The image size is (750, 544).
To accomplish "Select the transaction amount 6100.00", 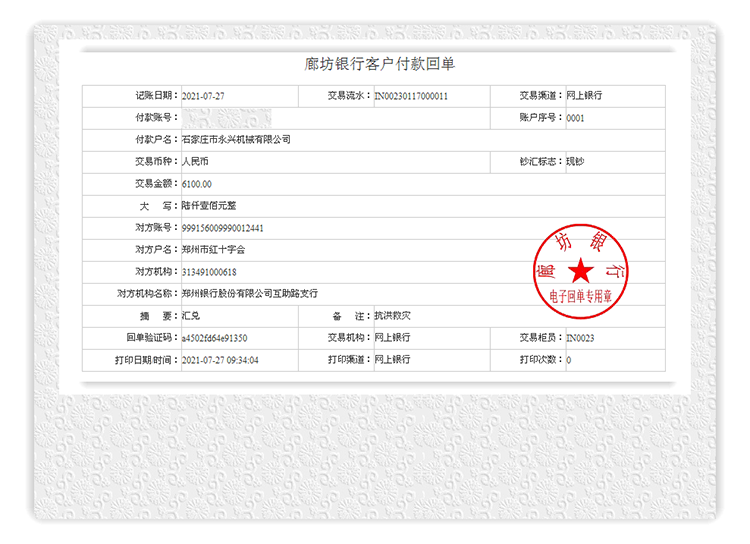I will pyautogui.click(x=197, y=183).
